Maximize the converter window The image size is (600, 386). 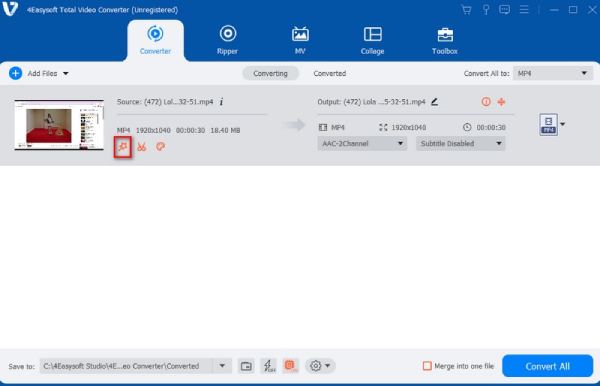(573, 10)
